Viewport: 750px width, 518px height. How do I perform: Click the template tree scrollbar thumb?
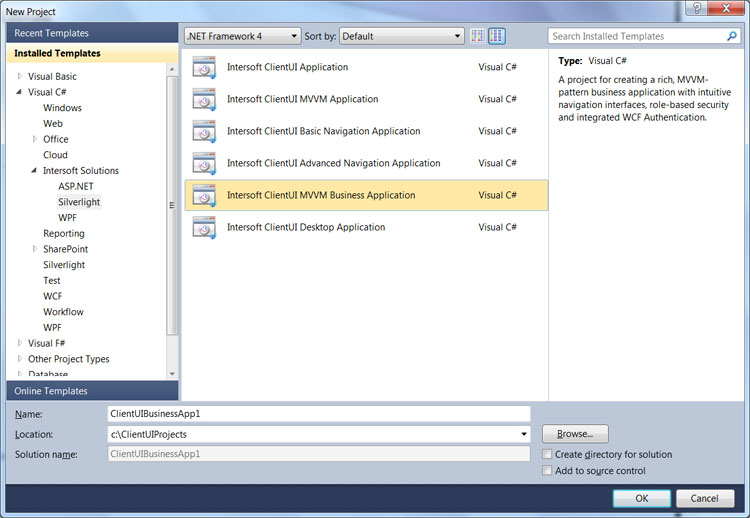pos(172,205)
